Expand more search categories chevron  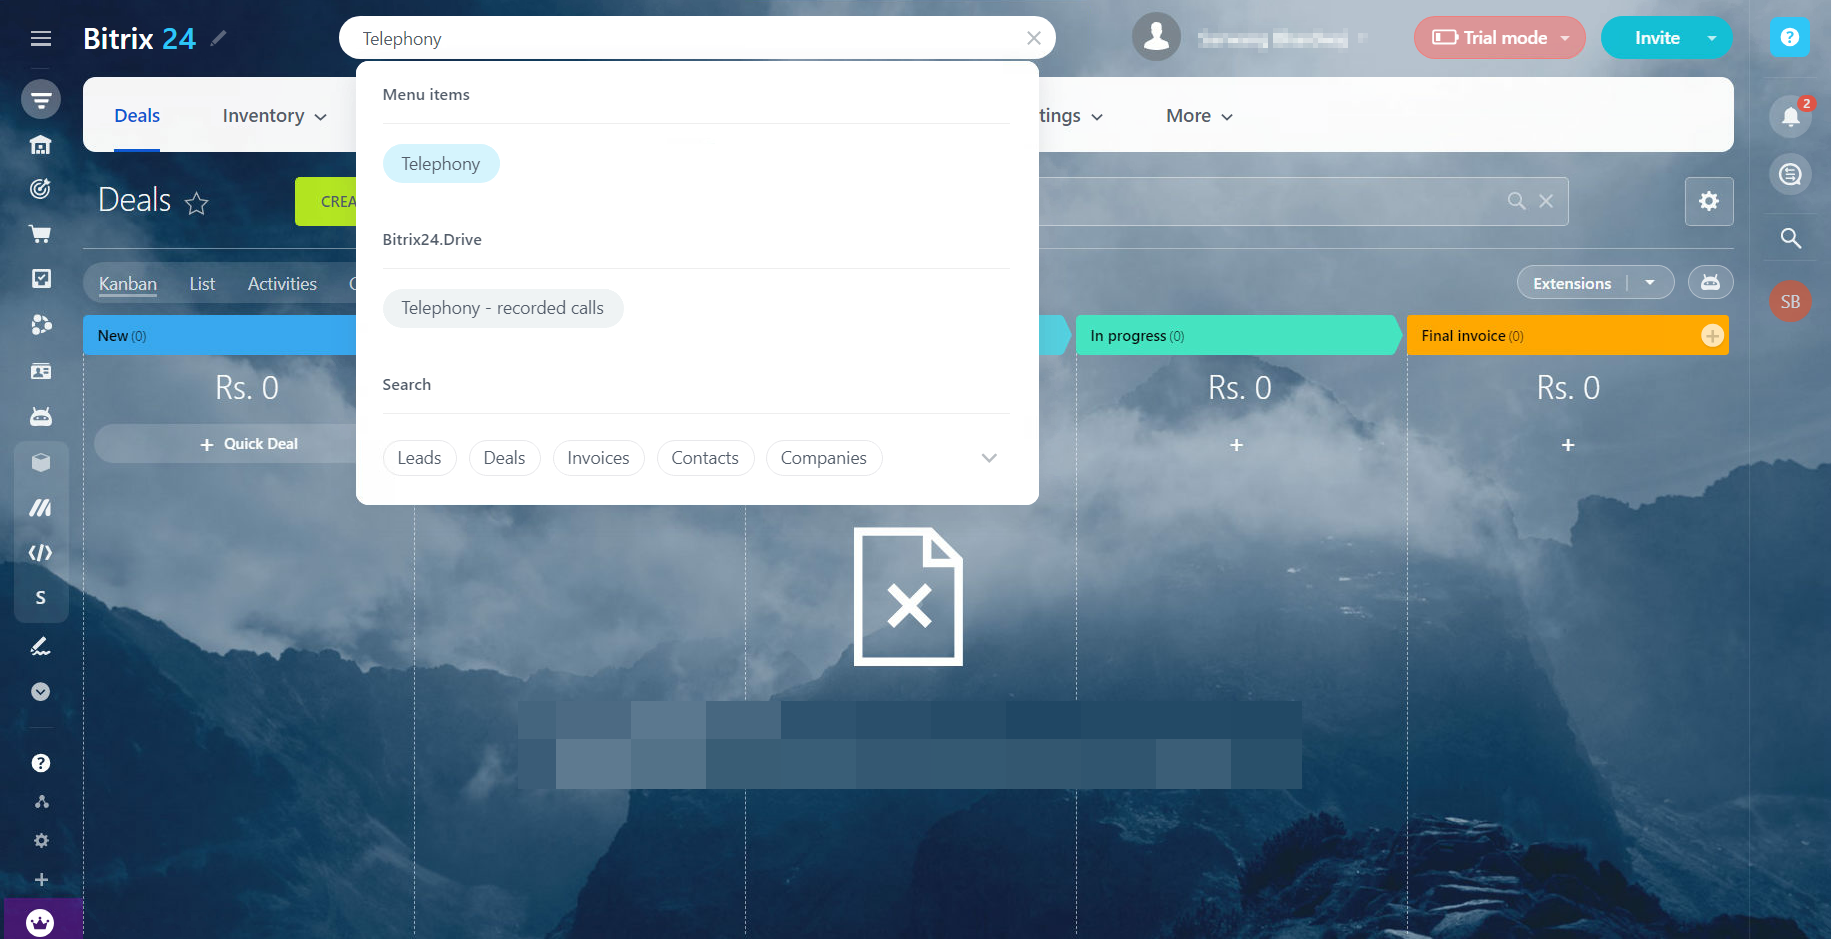989,458
